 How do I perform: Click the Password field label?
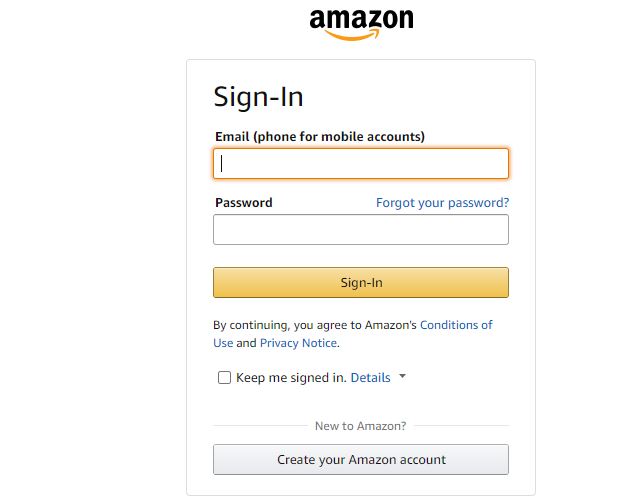coord(244,202)
